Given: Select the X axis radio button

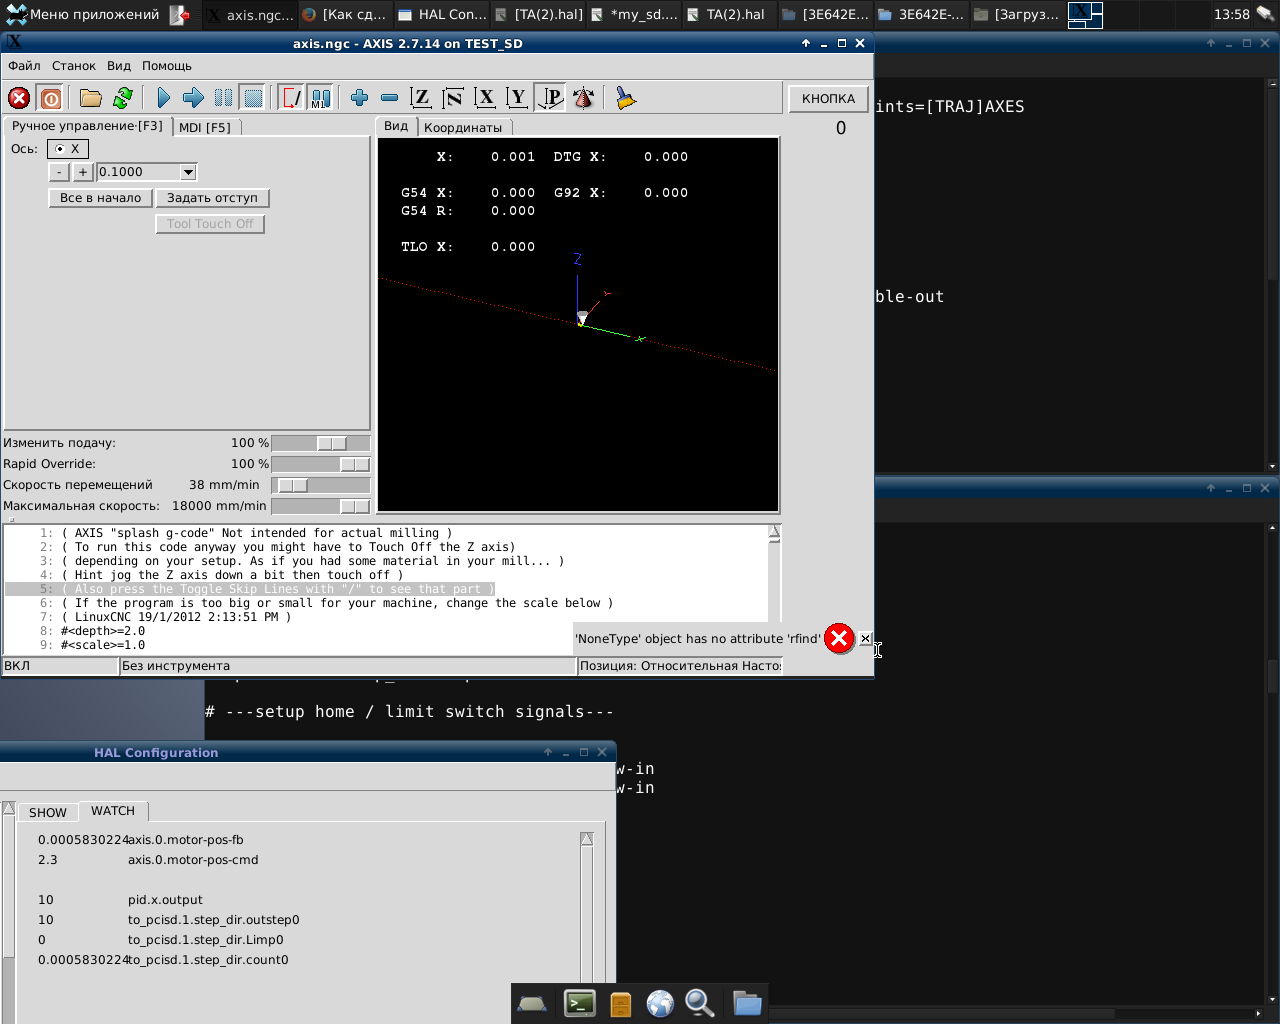Looking at the screenshot, I should click(61, 149).
